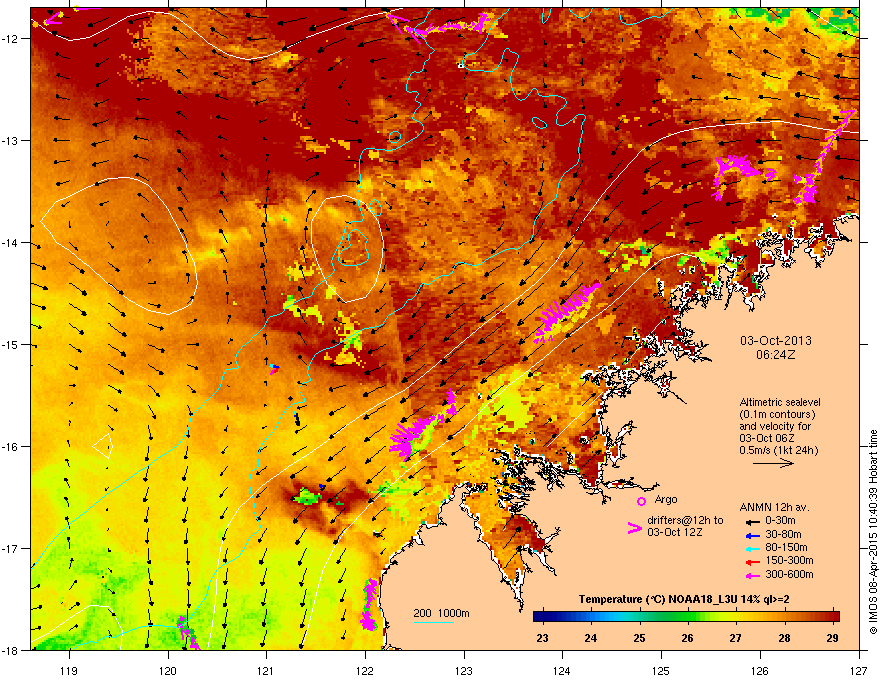The height and width of the screenshot is (680, 880).
Task: Click the colorbar tick label '26'
Action: [688, 638]
